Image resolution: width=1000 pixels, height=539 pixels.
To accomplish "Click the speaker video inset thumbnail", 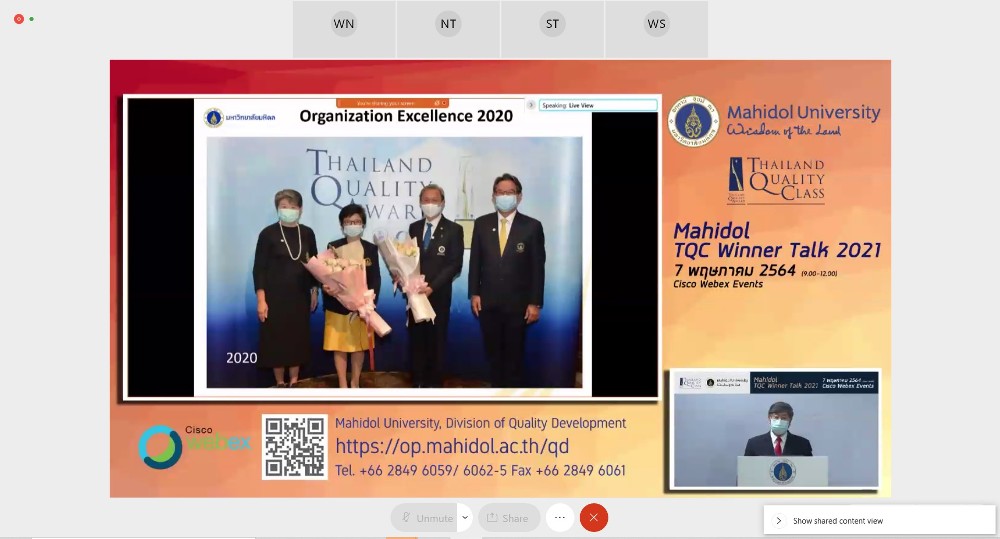I will click(x=775, y=429).
